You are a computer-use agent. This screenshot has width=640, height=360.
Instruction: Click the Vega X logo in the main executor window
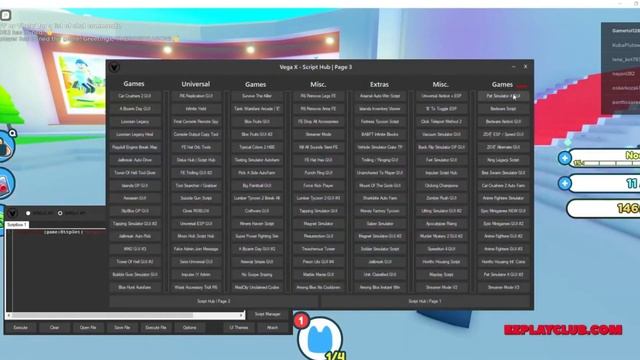pos(12,213)
